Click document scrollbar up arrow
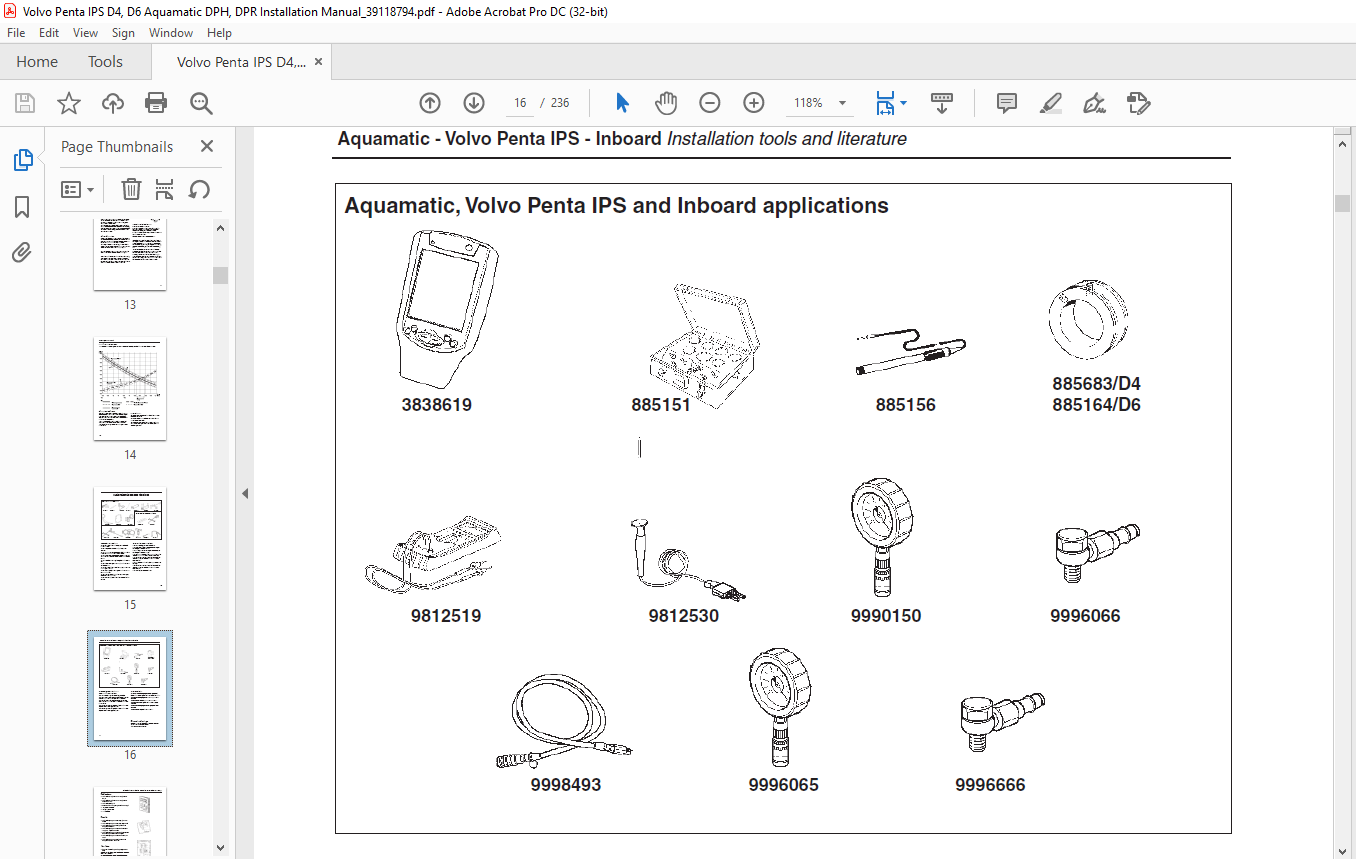The width and height of the screenshot is (1356, 859). [x=1343, y=143]
